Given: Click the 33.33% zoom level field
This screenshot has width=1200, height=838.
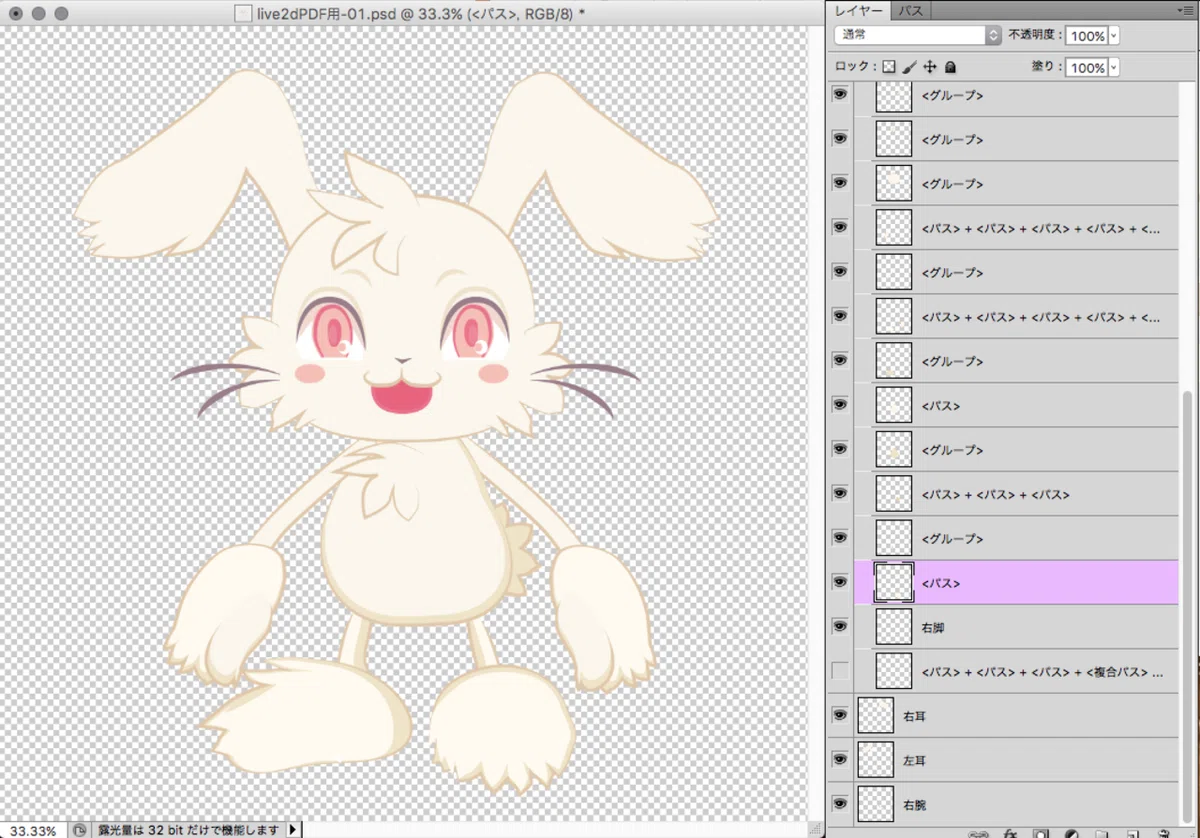Looking at the screenshot, I should click(33, 830).
